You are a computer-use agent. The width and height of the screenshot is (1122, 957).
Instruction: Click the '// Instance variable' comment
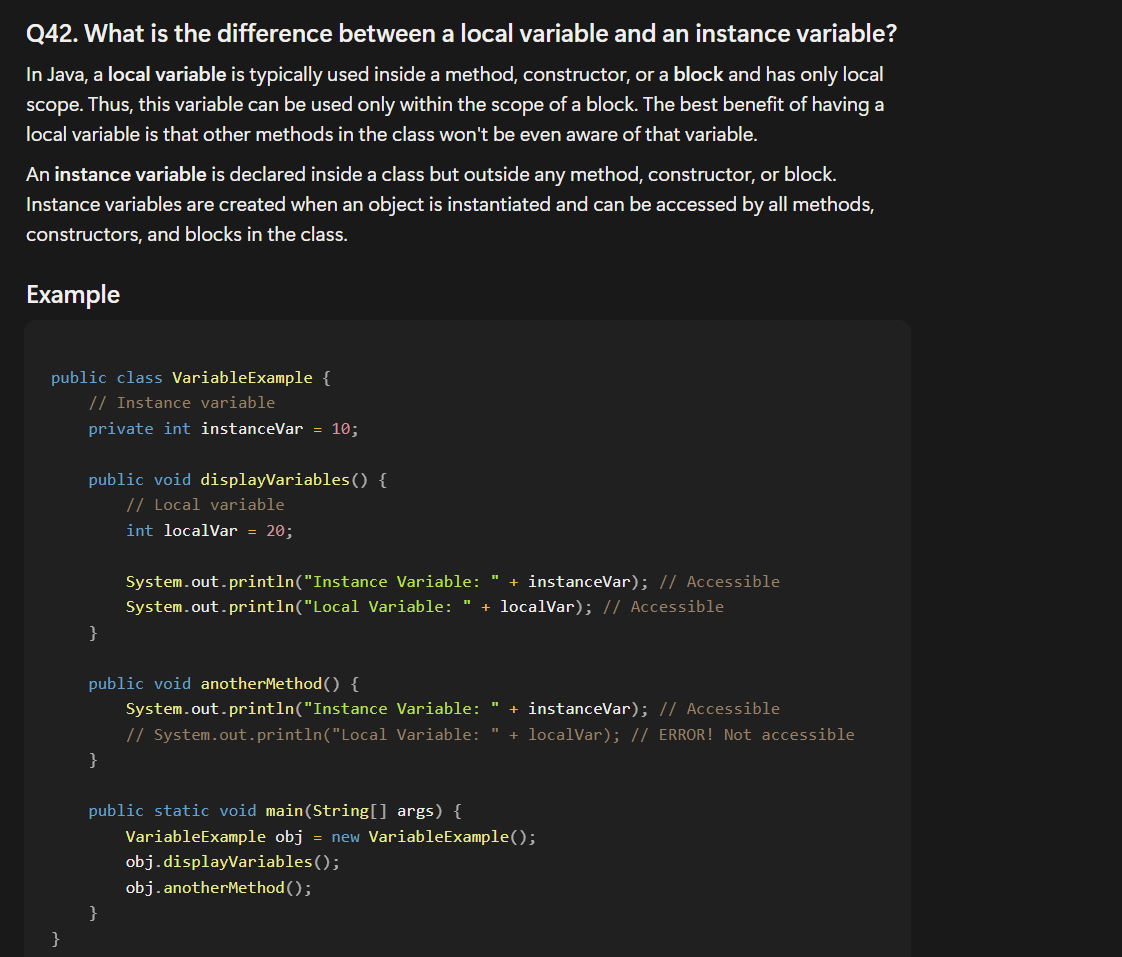(x=182, y=403)
